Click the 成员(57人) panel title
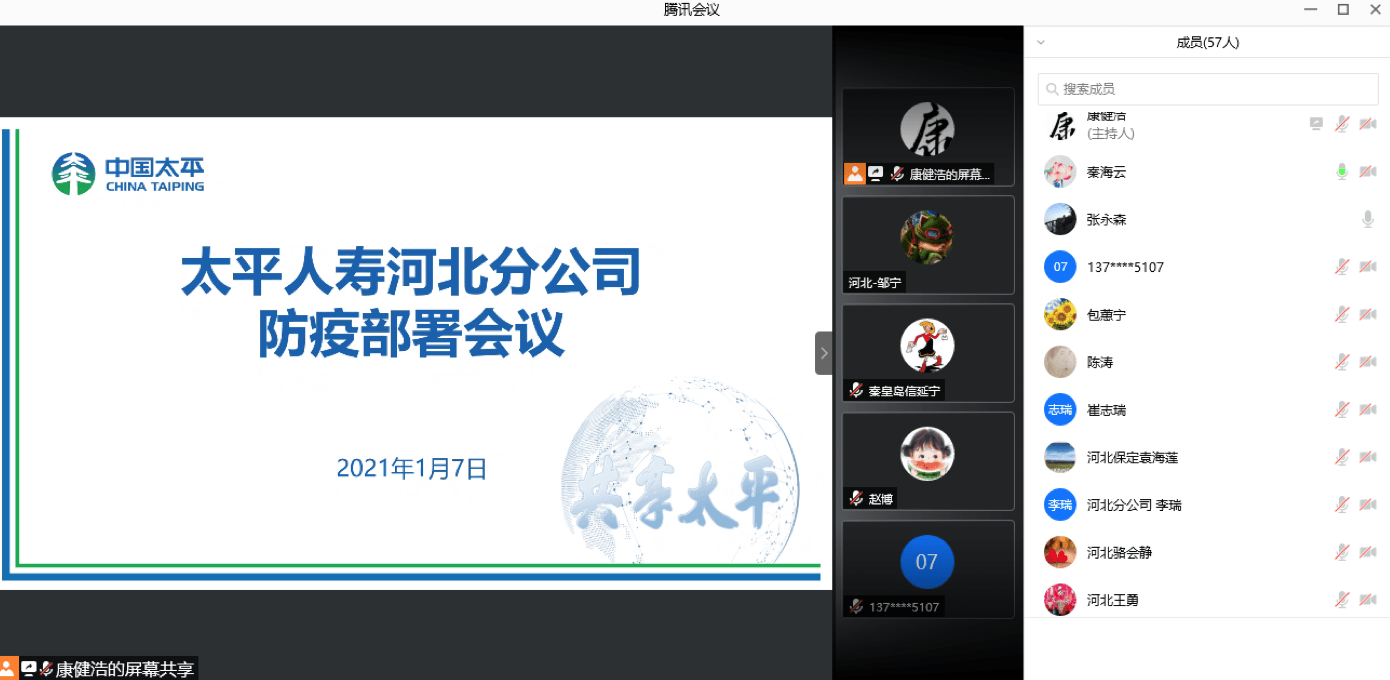 tap(1207, 43)
